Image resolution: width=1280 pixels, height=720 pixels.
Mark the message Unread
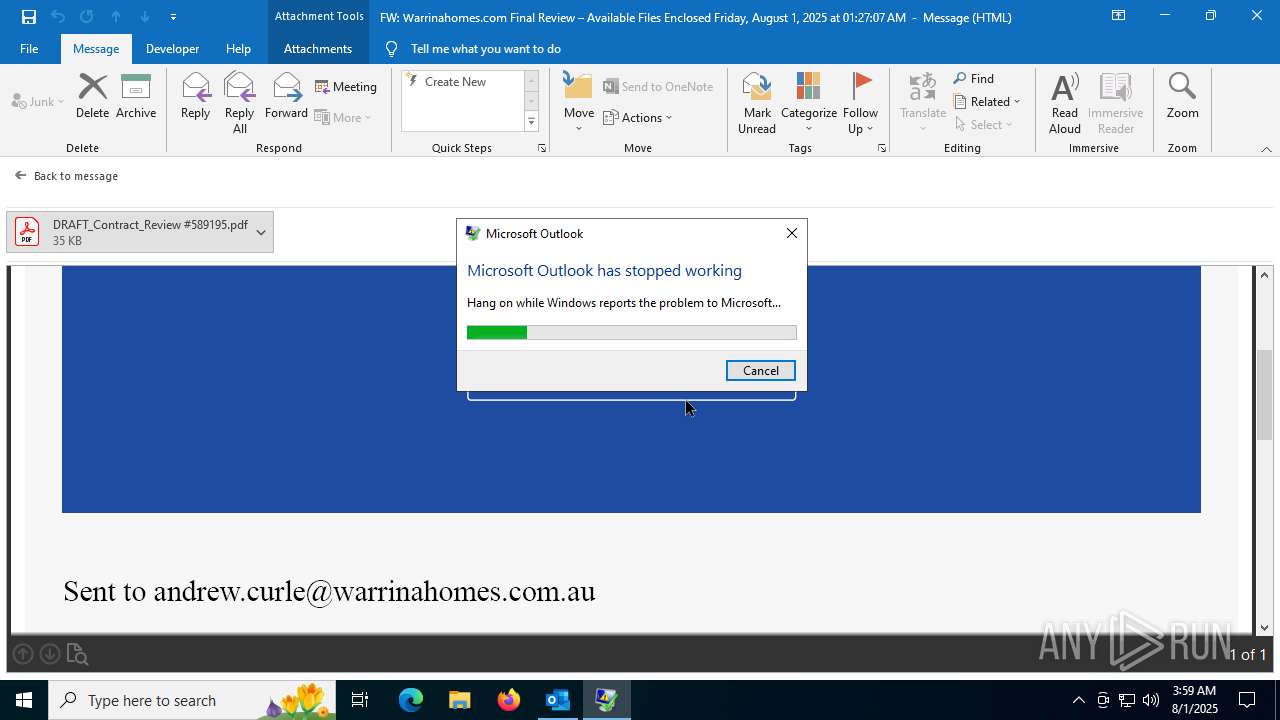[x=757, y=103]
